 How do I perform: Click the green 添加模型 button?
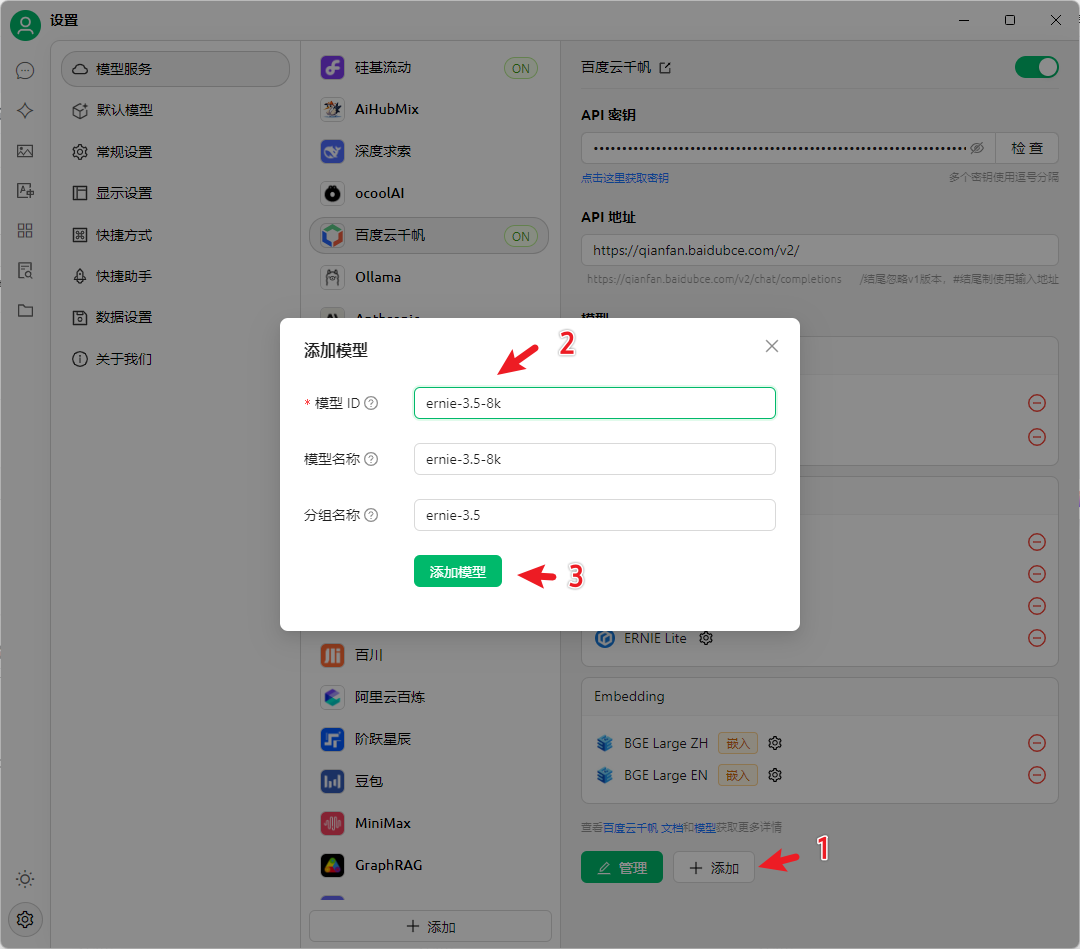coord(457,572)
